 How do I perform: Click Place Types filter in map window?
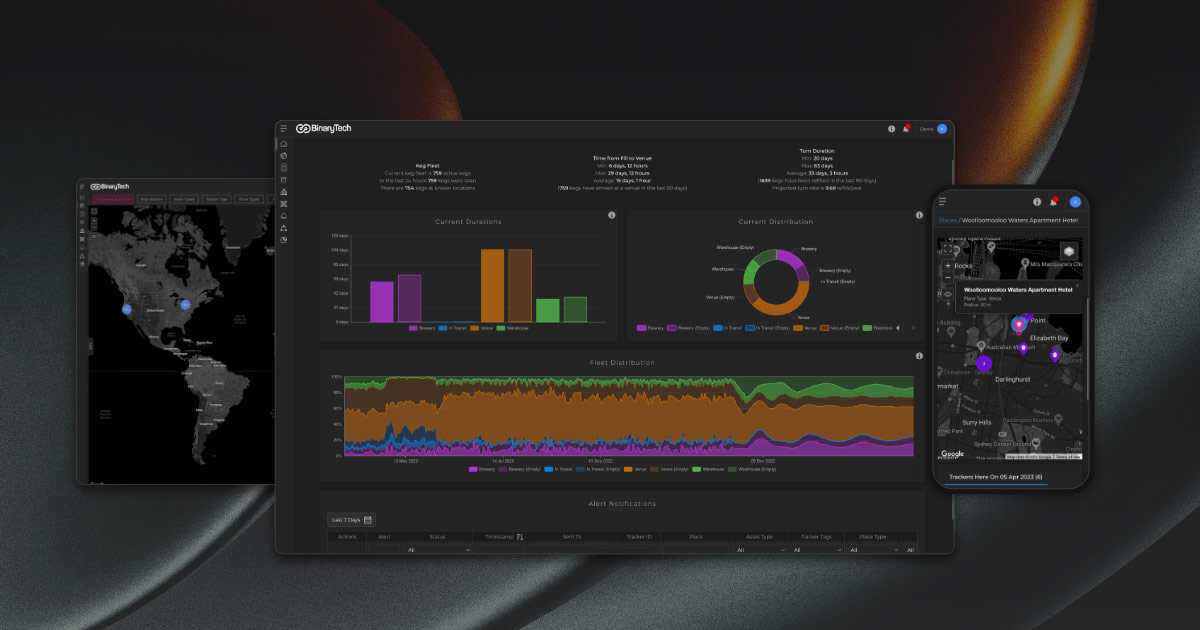249,199
